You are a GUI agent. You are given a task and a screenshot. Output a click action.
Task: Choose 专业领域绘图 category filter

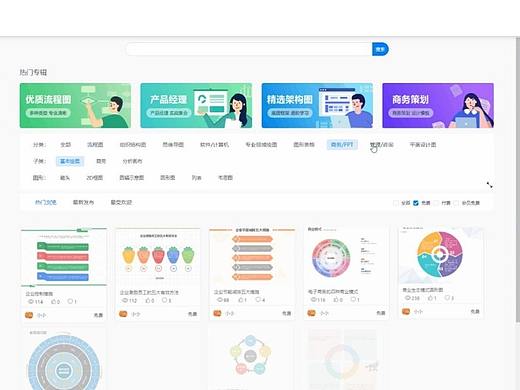tap(261, 145)
